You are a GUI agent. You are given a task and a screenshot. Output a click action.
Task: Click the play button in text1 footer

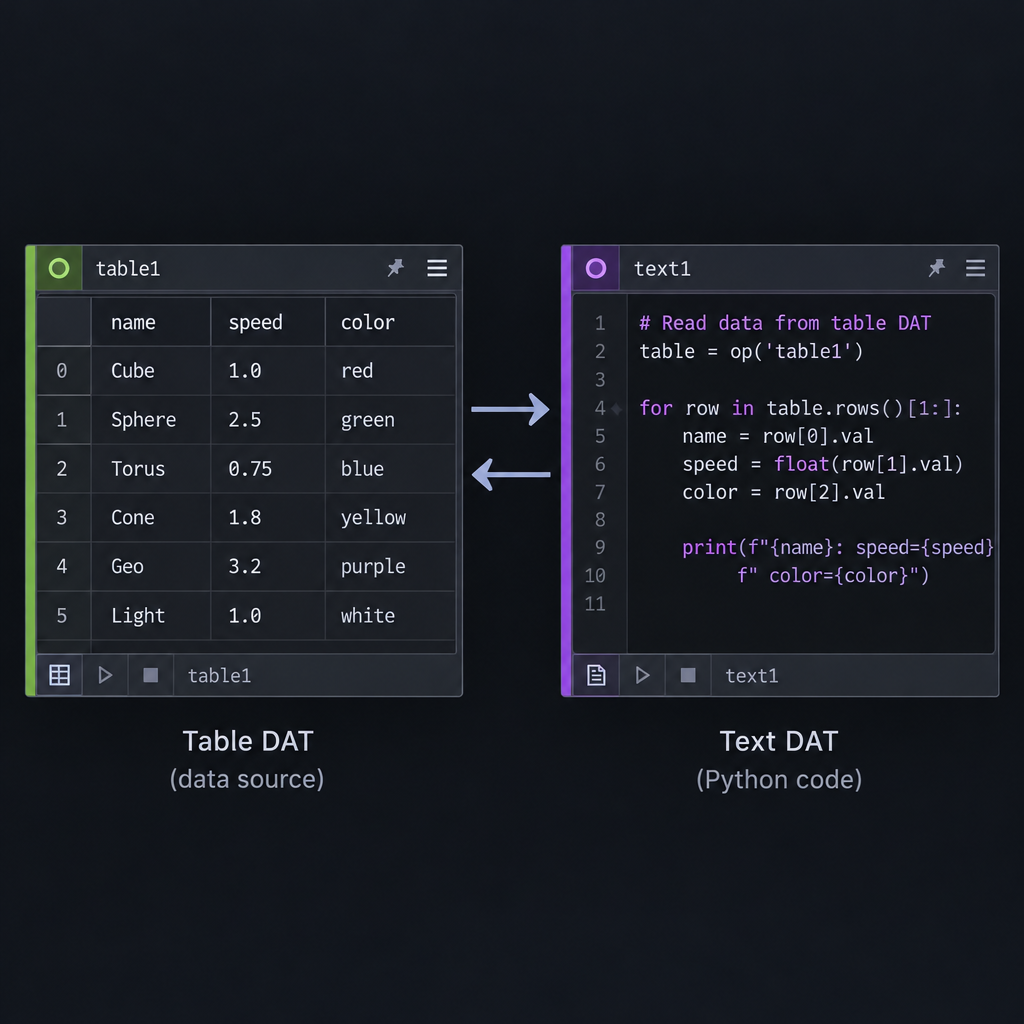[643, 675]
